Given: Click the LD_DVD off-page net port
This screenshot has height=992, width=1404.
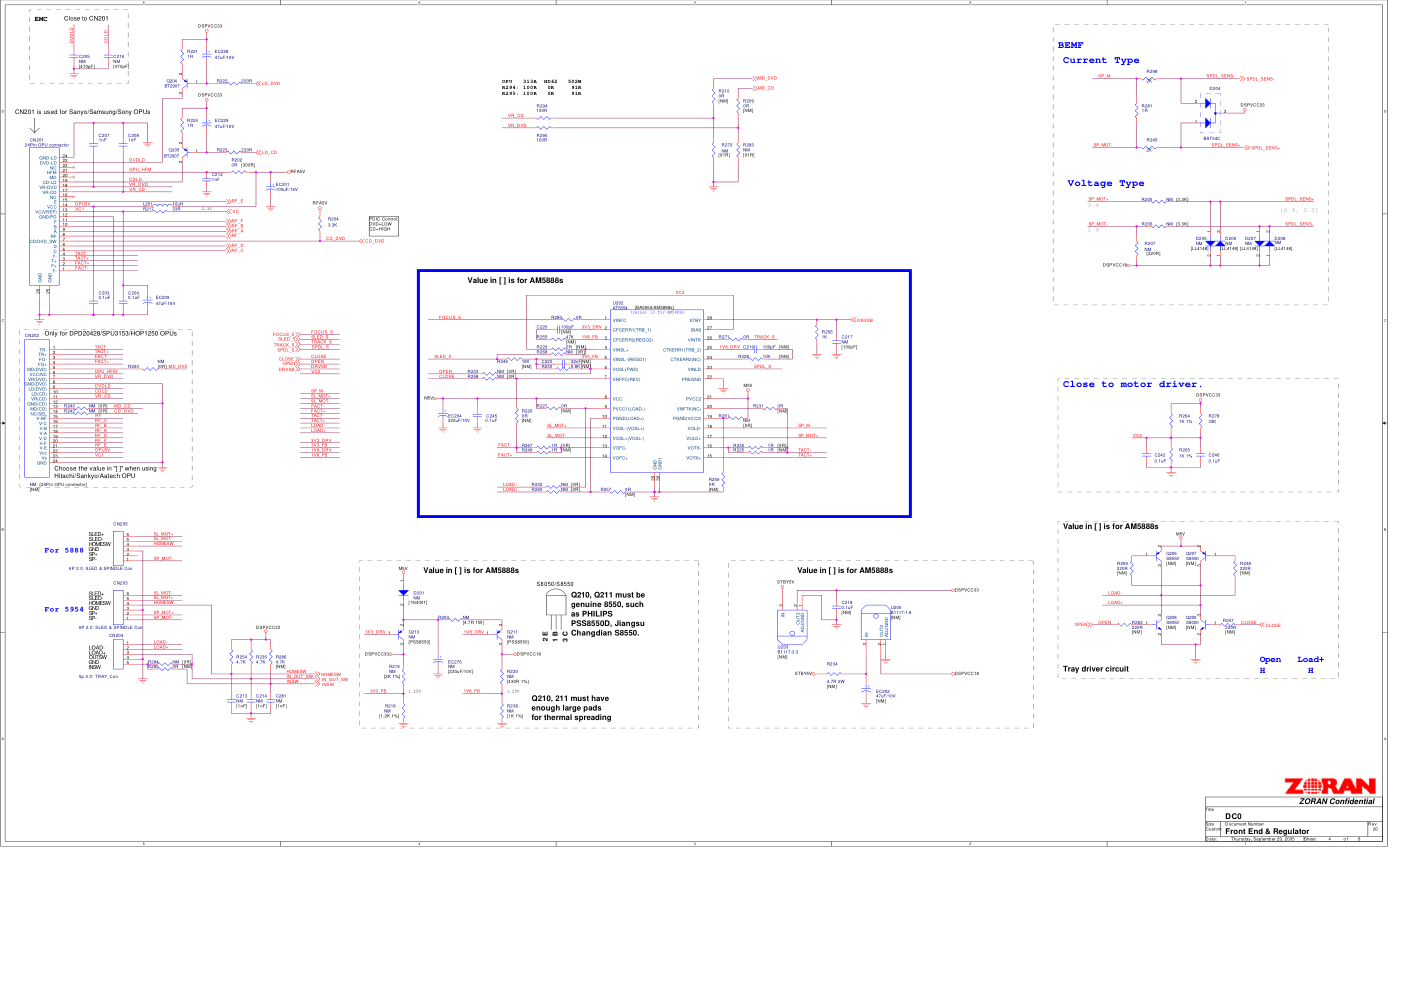Looking at the screenshot, I should [x=269, y=84].
